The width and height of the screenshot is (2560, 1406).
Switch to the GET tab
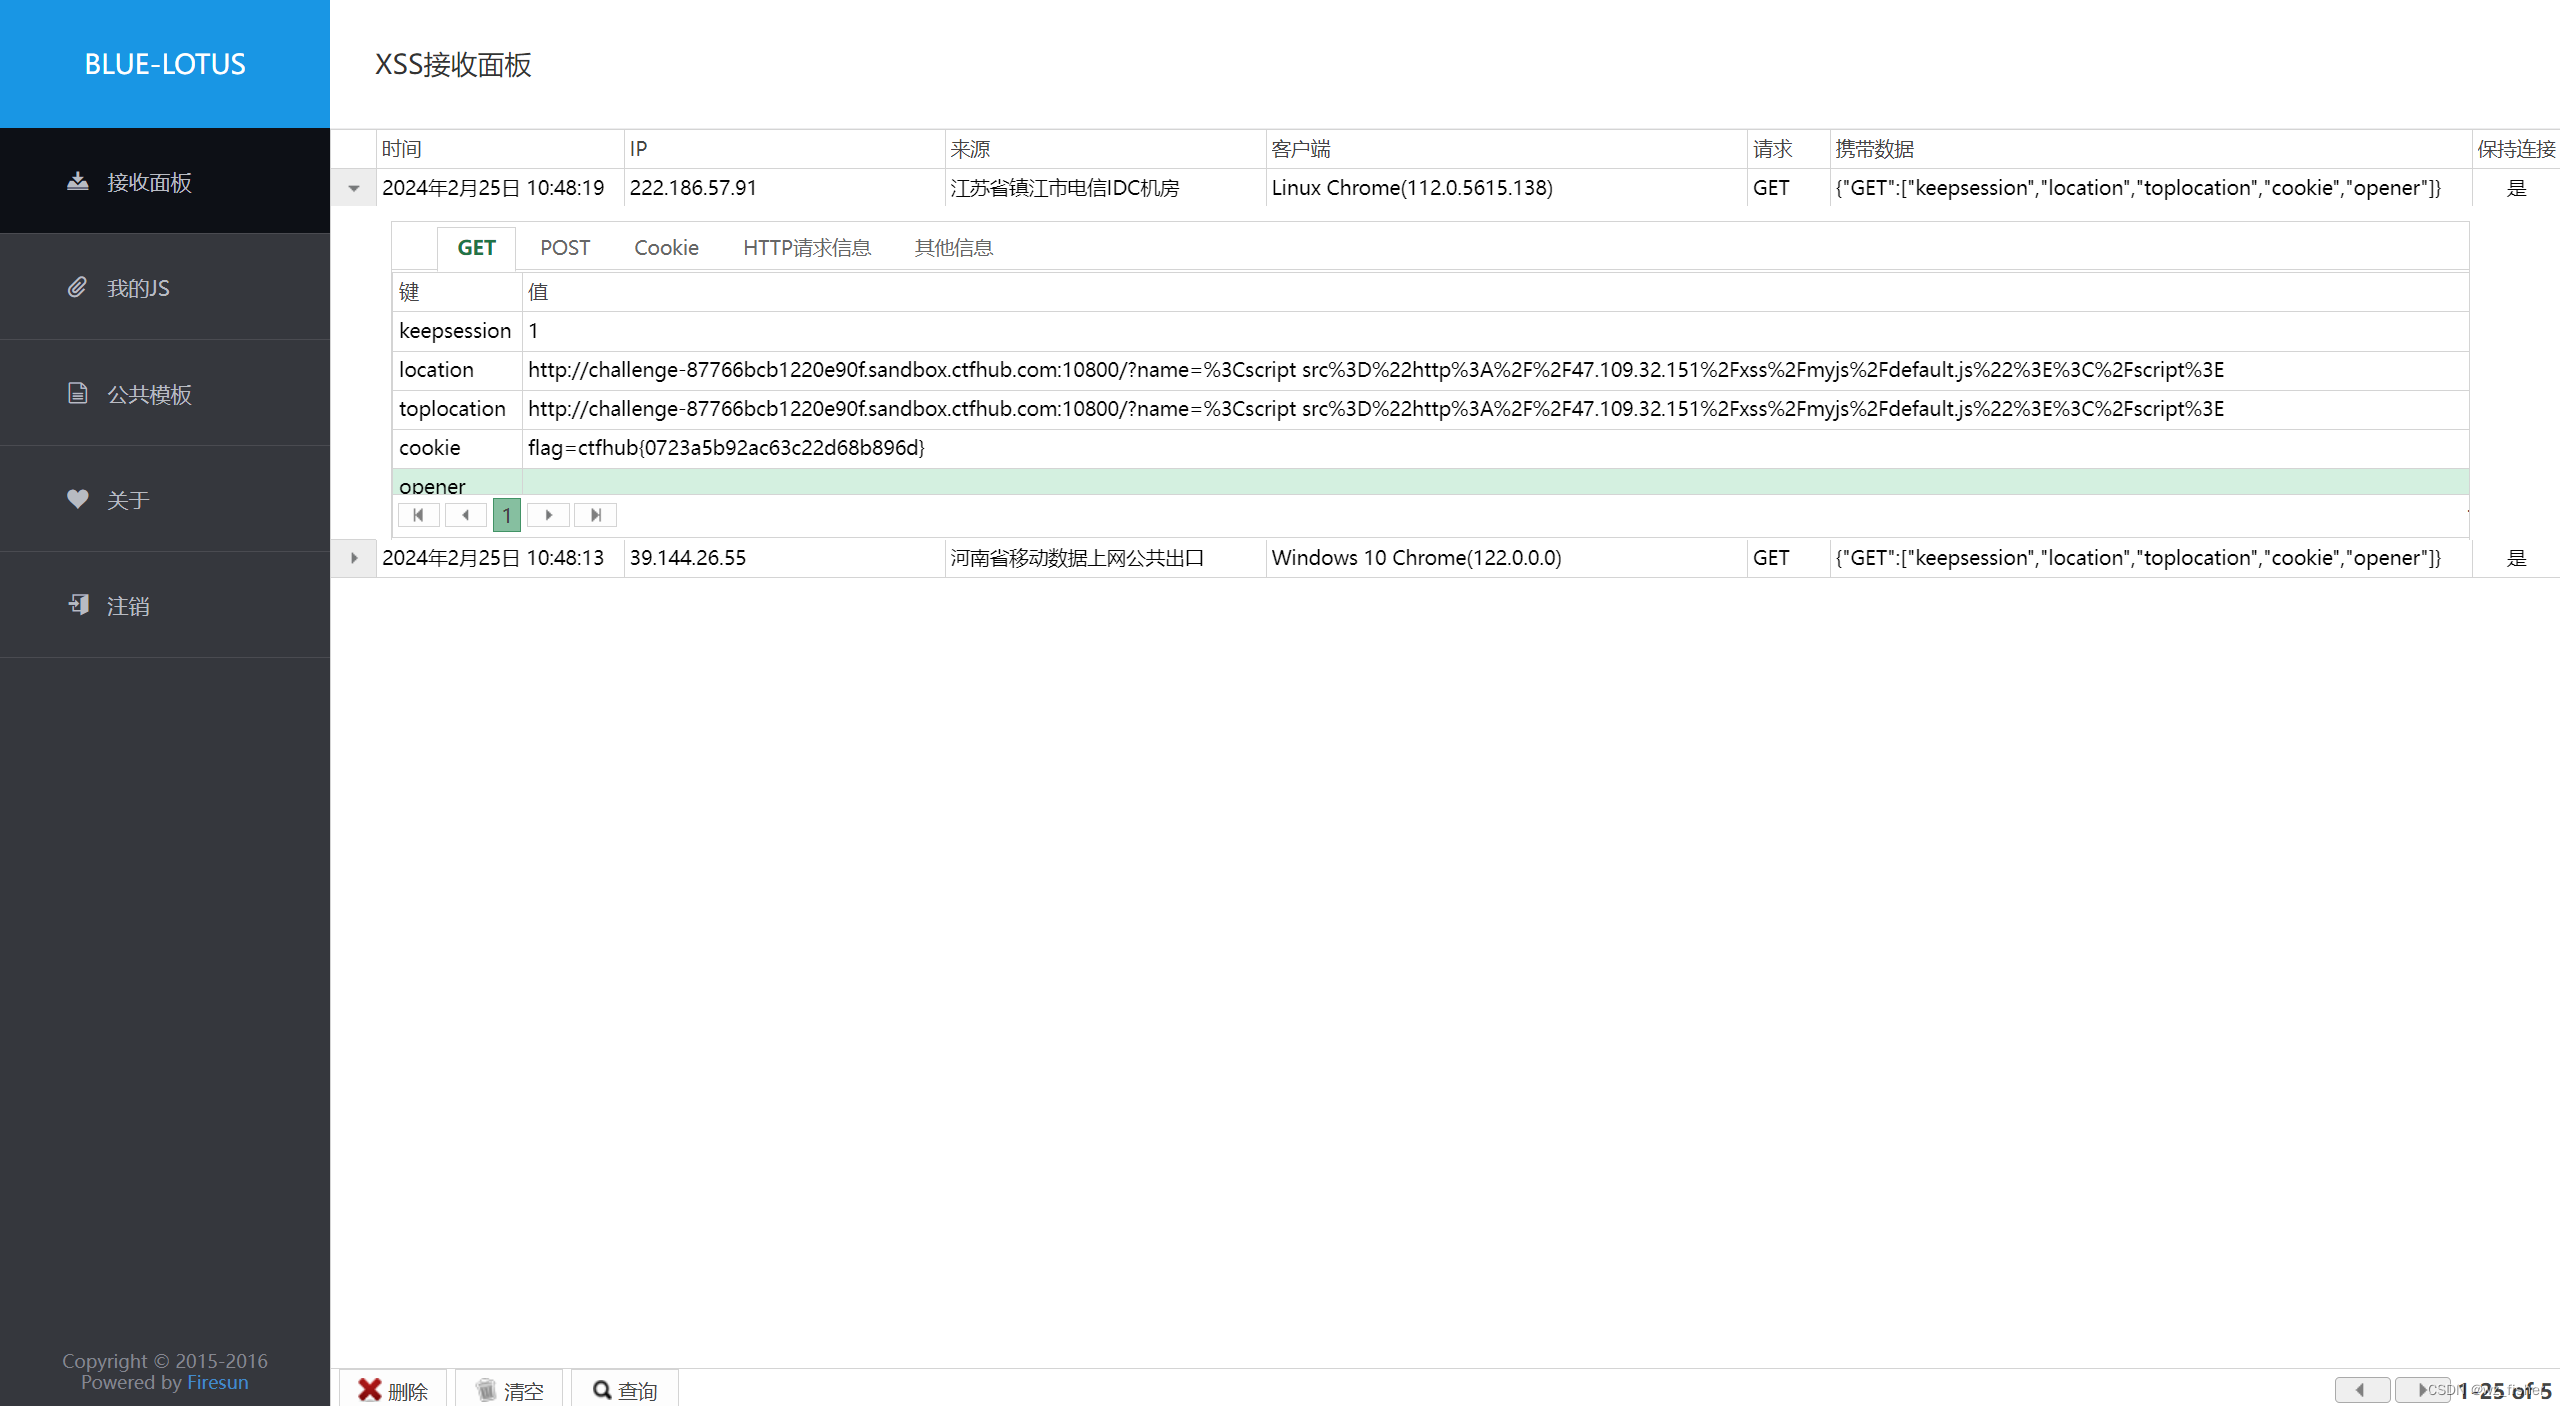point(476,248)
